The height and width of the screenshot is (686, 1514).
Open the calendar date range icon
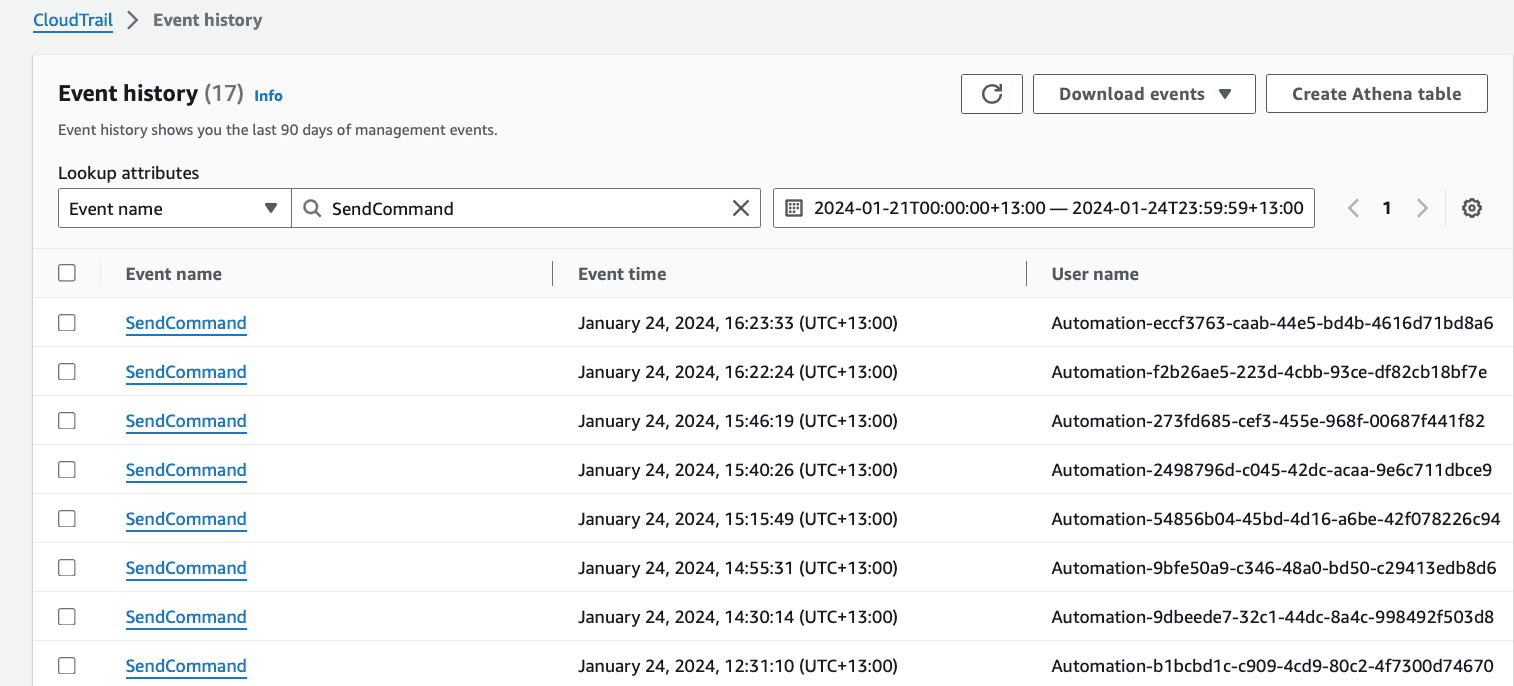794,208
